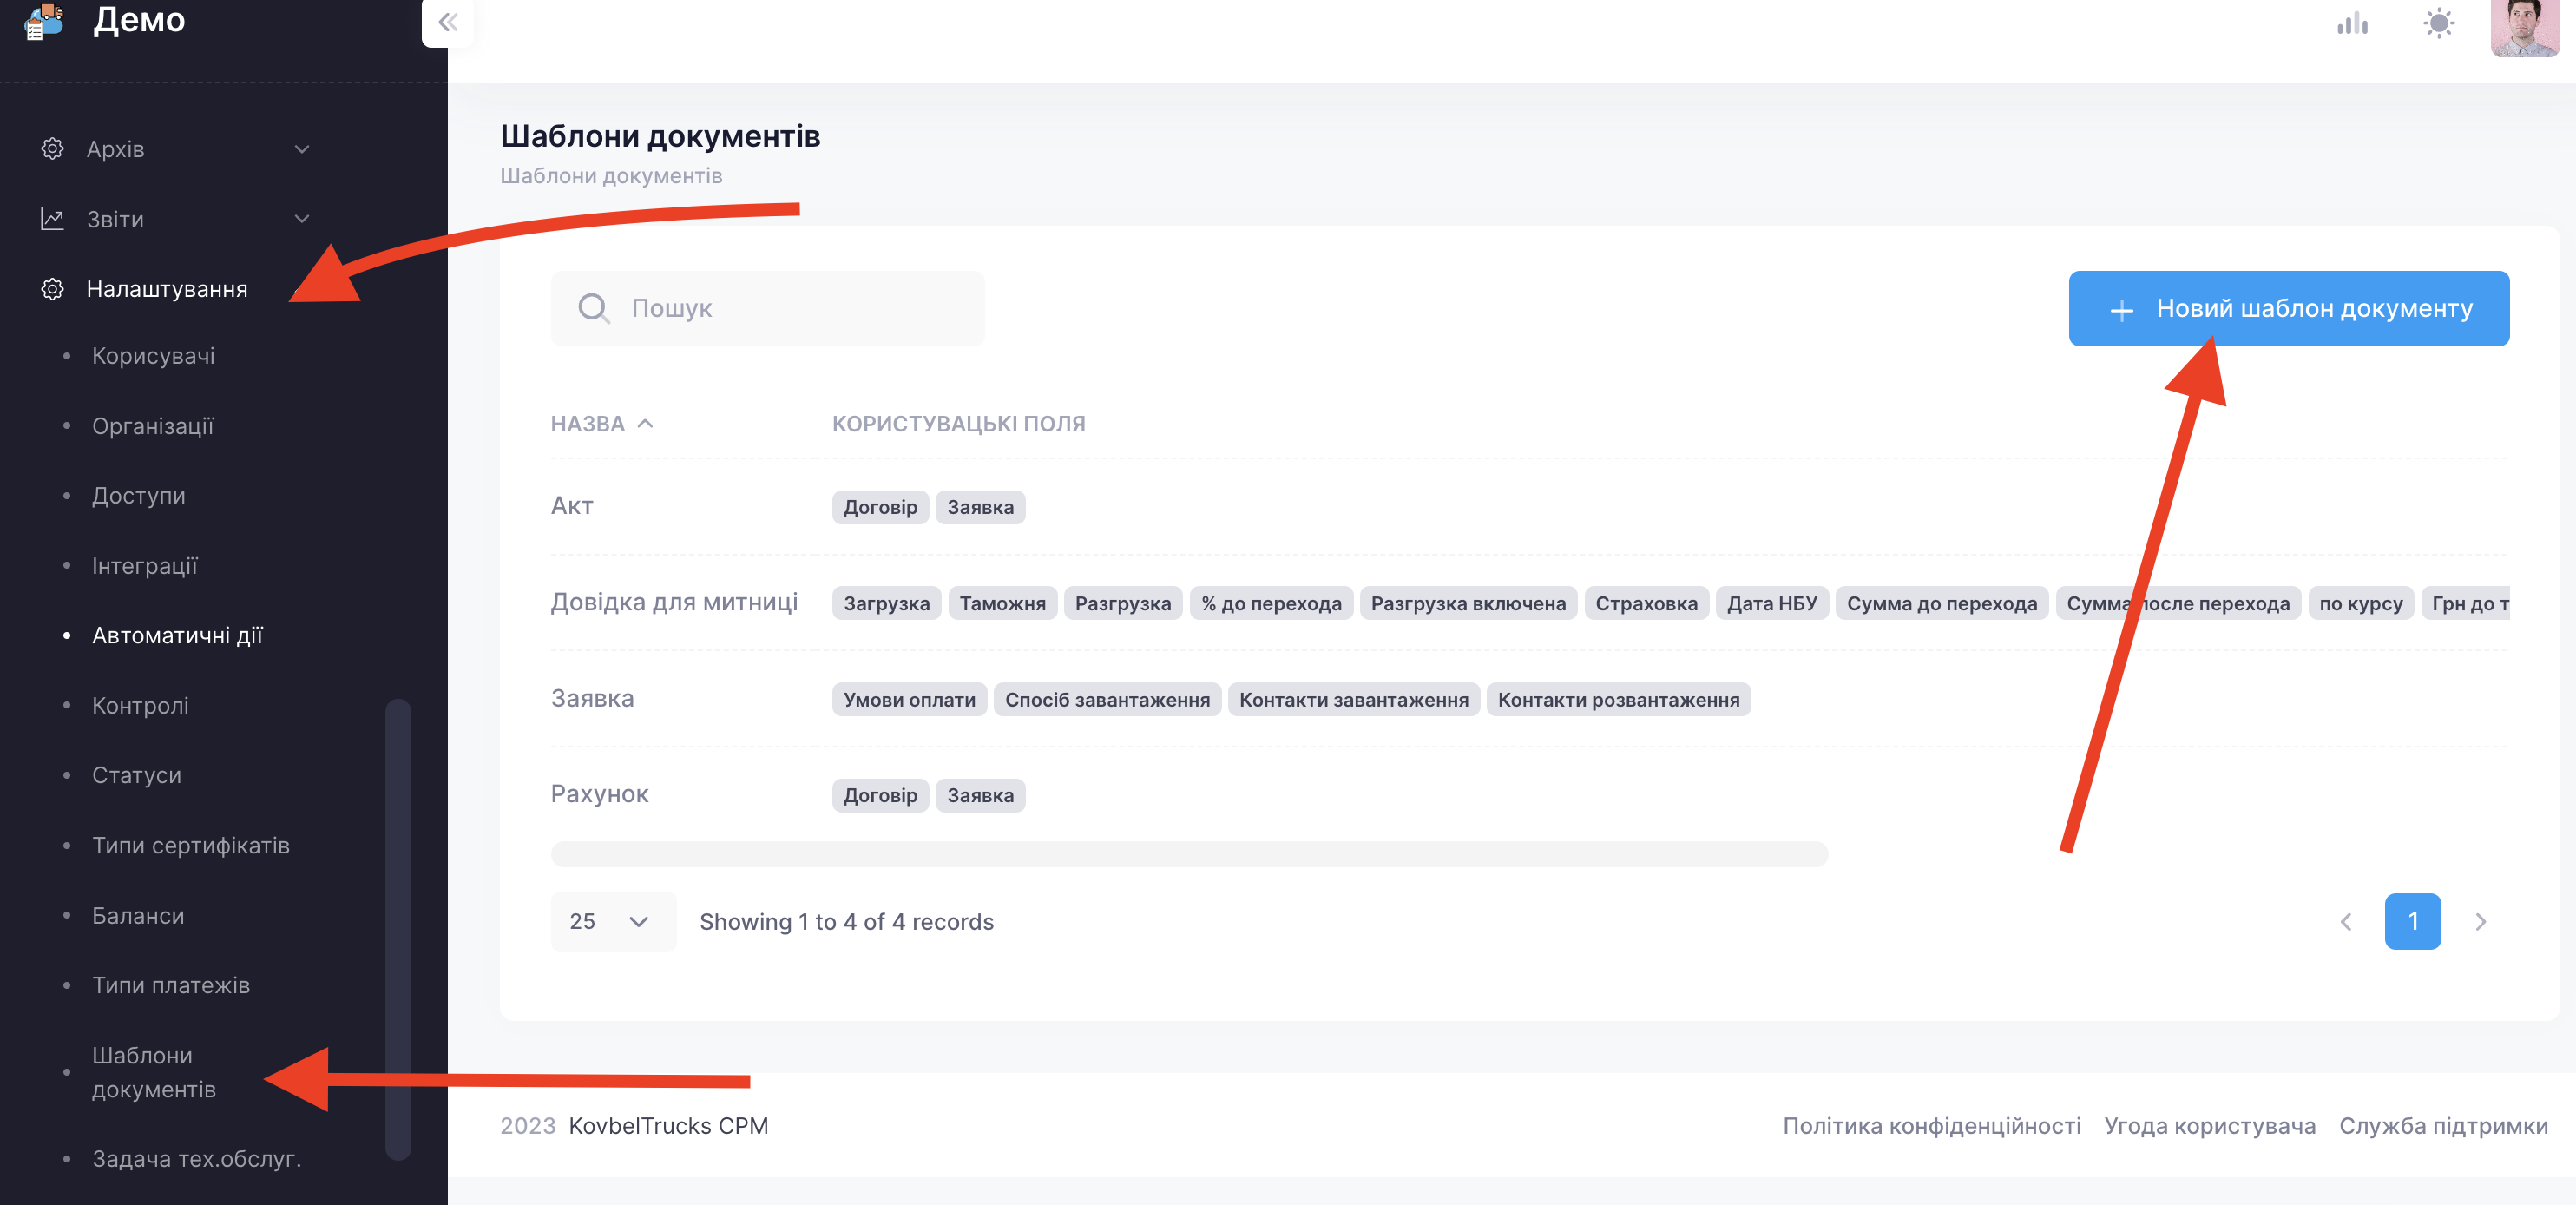The image size is (2576, 1205).
Task: Focus the Пошук search field
Action: tap(790, 308)
